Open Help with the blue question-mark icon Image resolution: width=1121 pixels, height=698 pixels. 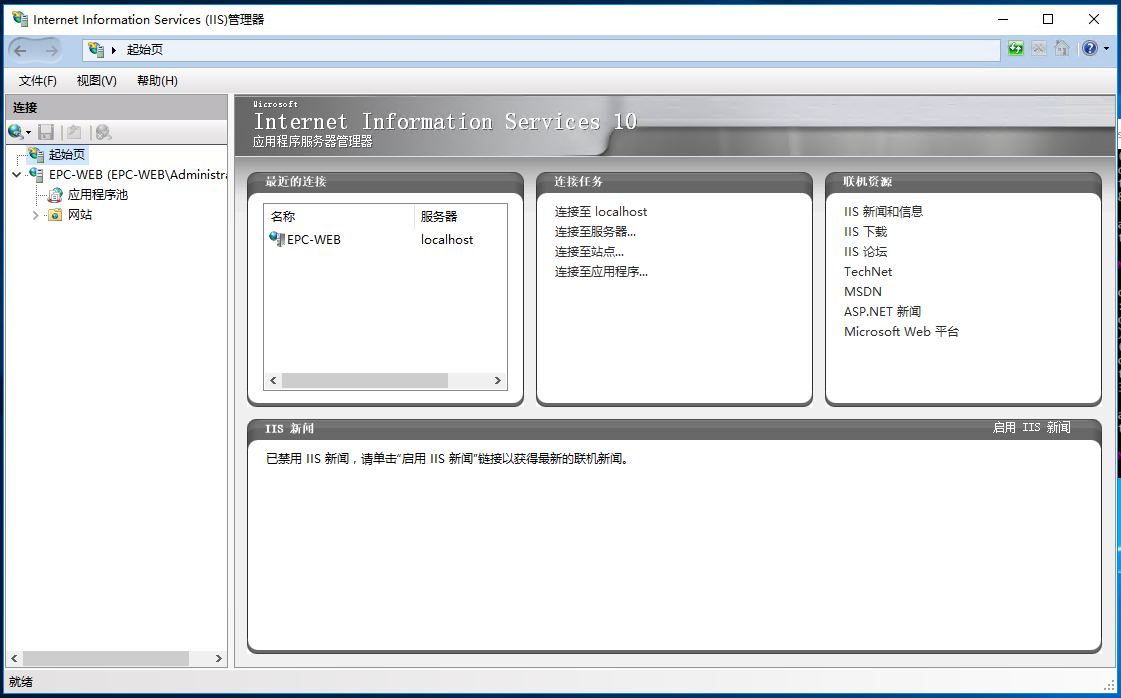pyautogui.click(x=1090, y=49)
